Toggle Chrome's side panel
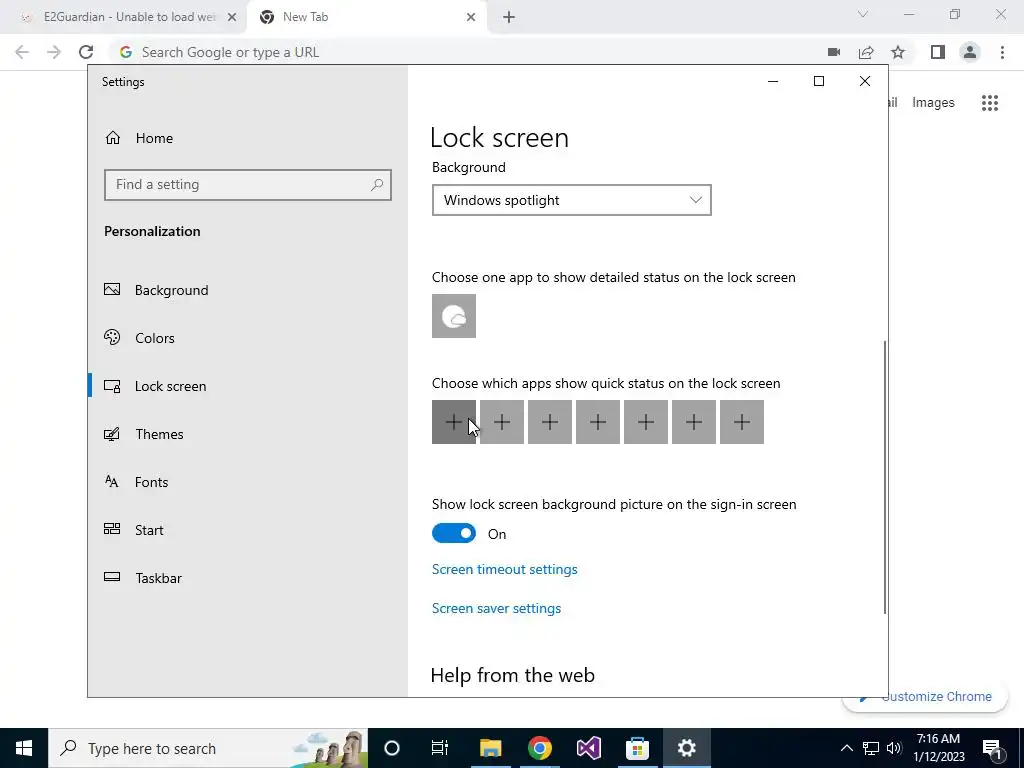 [x=938, y=52]
